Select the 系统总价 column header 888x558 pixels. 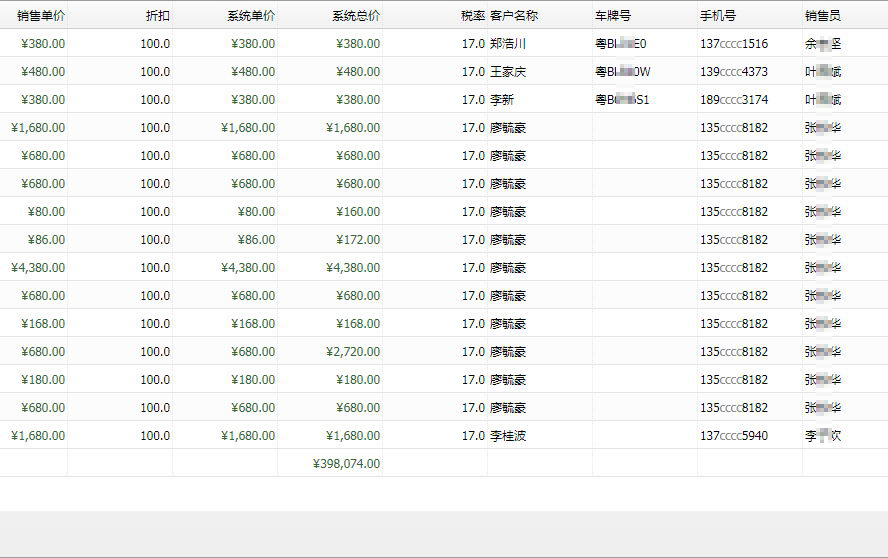pyautogui.click(x=356, y=16)
